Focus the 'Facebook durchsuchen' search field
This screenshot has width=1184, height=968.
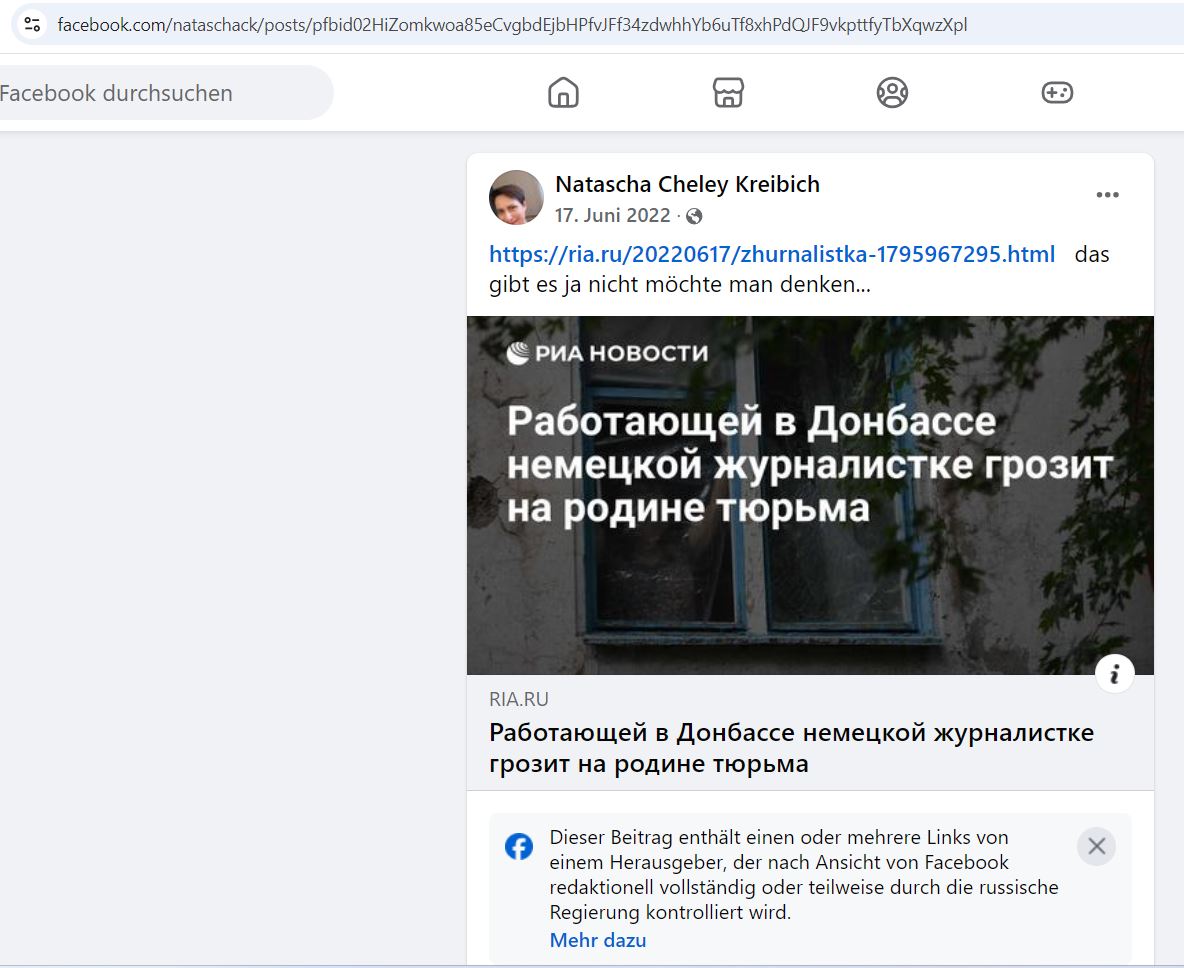166,93
